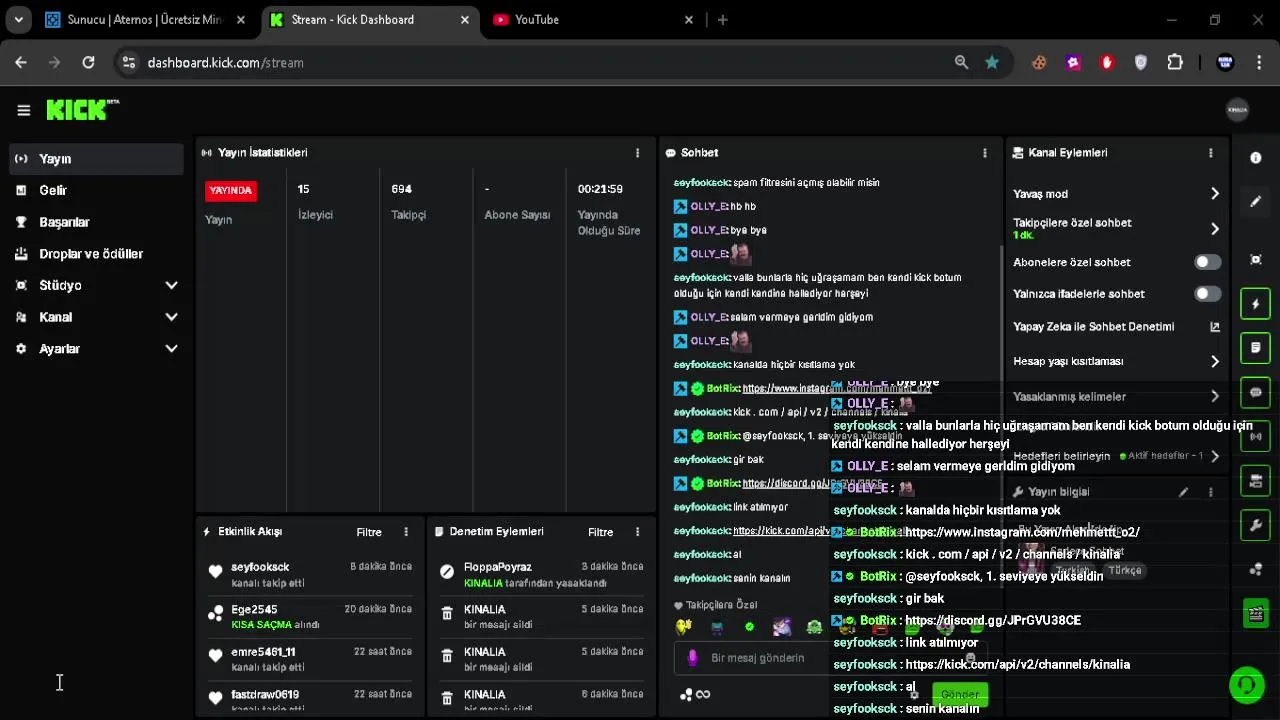
Task: Pick the purple character emote
Action: coord(781,627)
